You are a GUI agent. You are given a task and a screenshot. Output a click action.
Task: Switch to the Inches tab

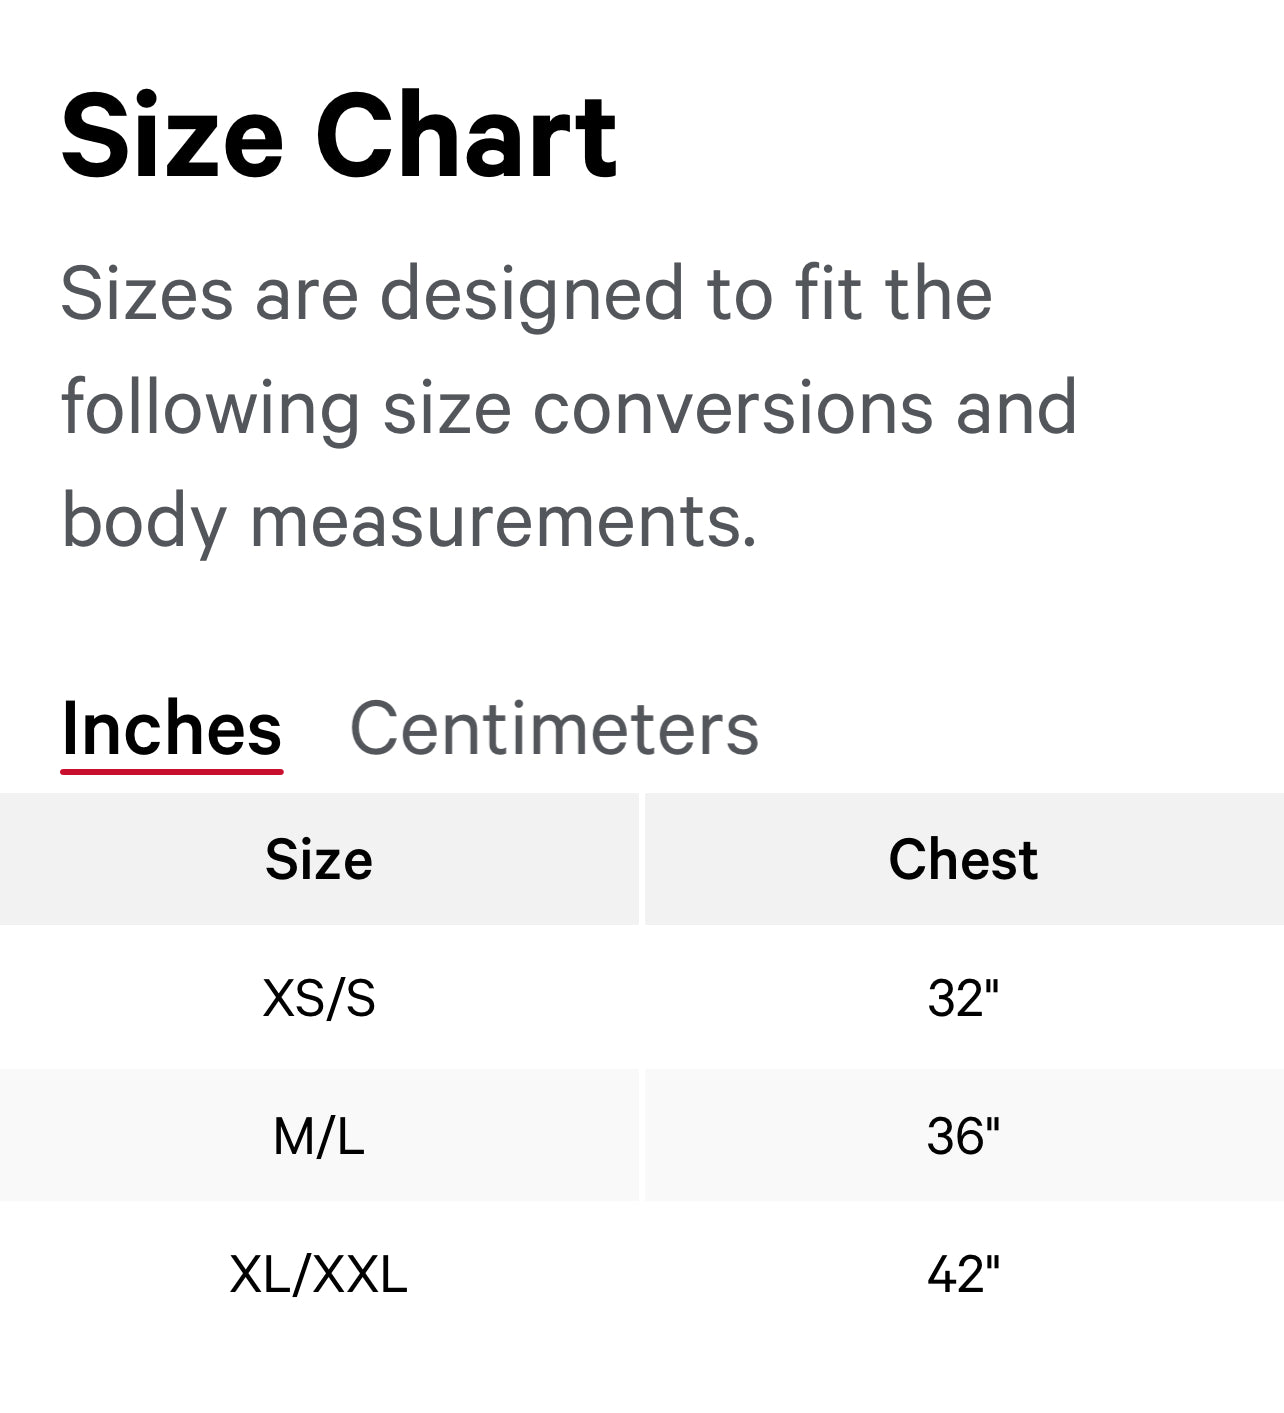pyautogui.click(x=171, y=729)
